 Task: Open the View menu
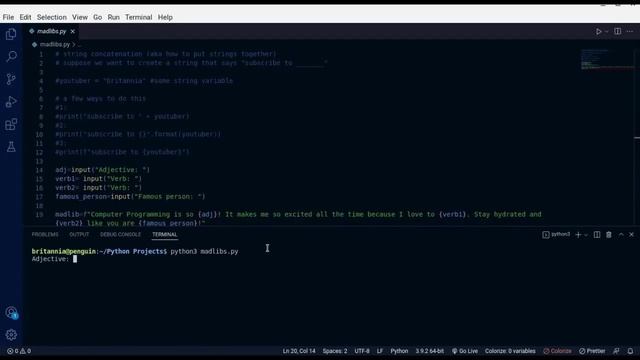click(80, 17)
